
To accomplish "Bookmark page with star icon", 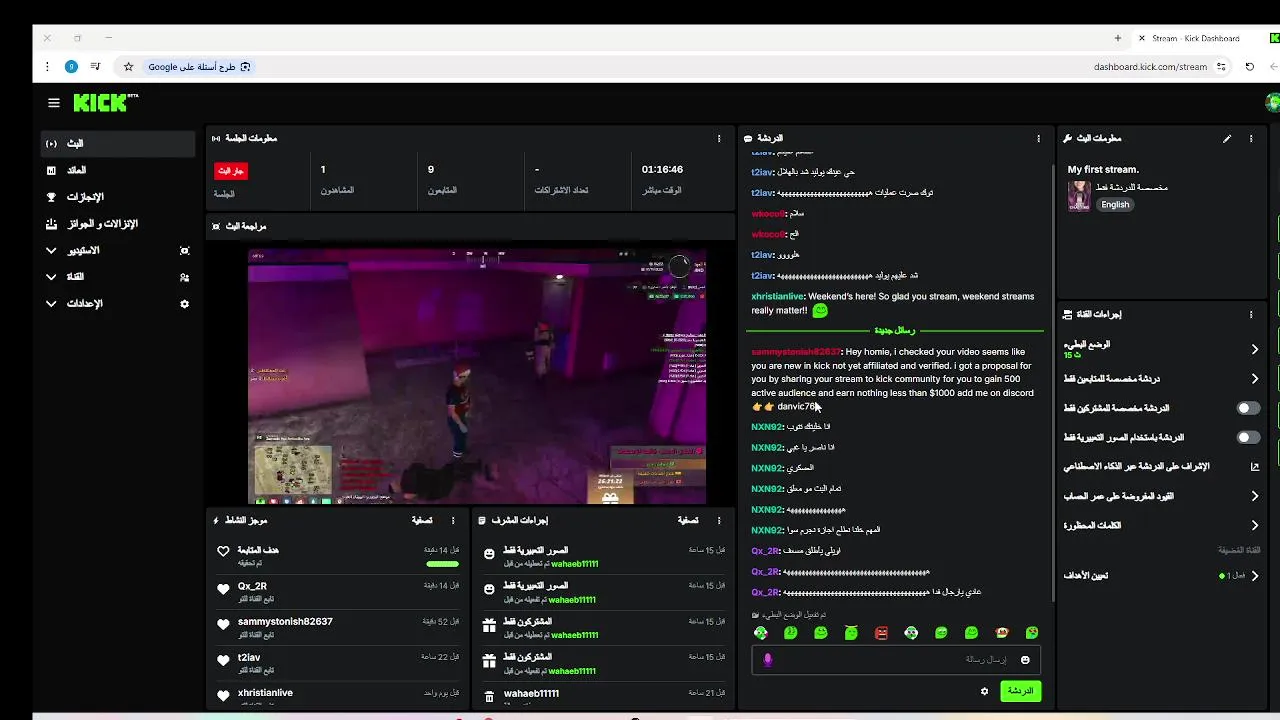I will point(128,67).
